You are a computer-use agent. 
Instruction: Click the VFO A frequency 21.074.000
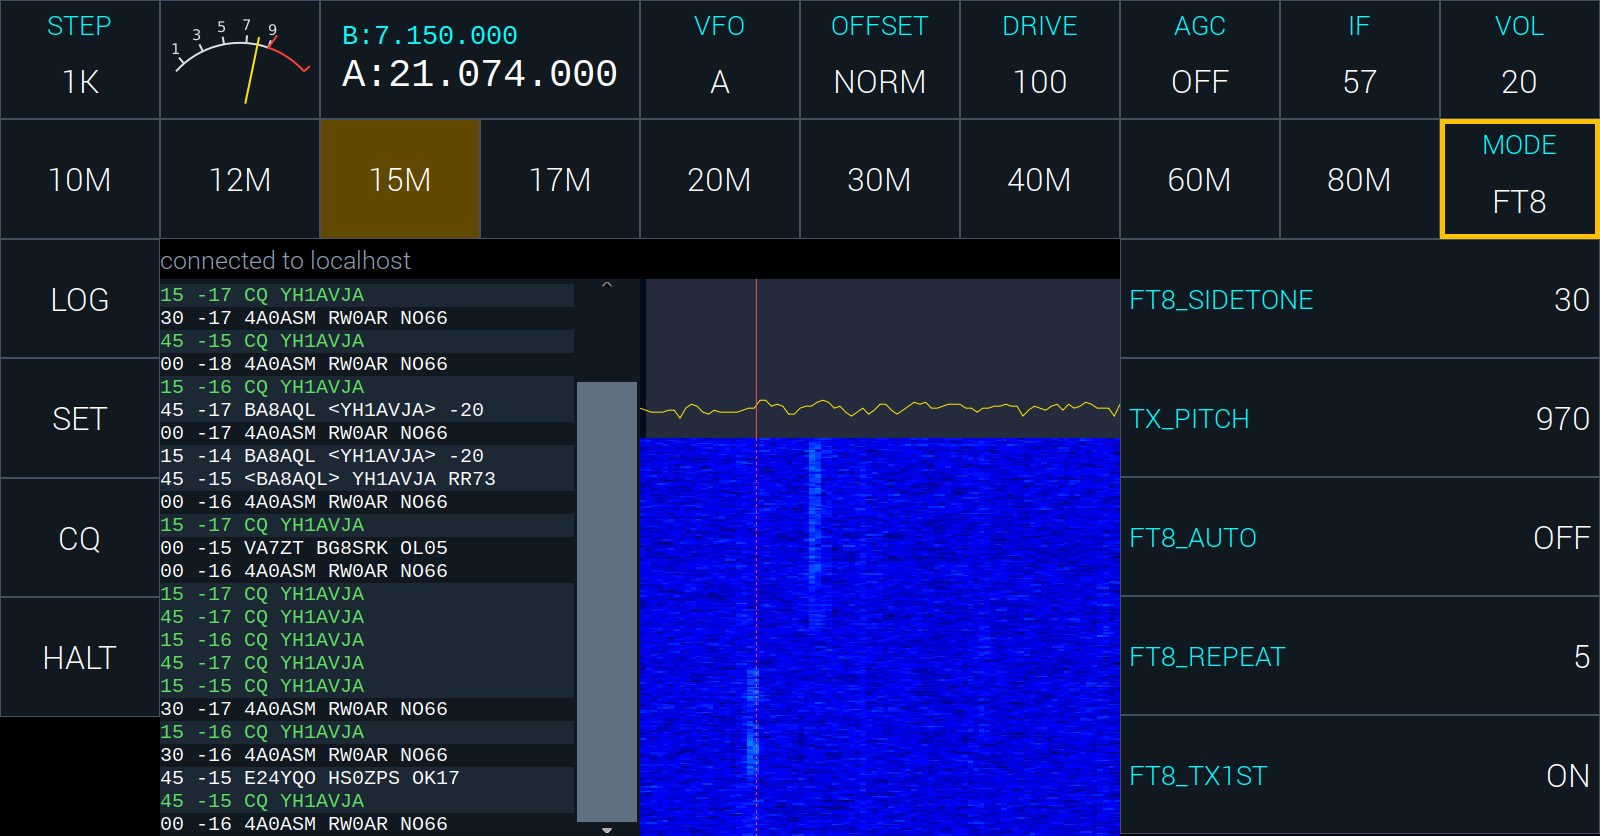(x=480, y=74)
